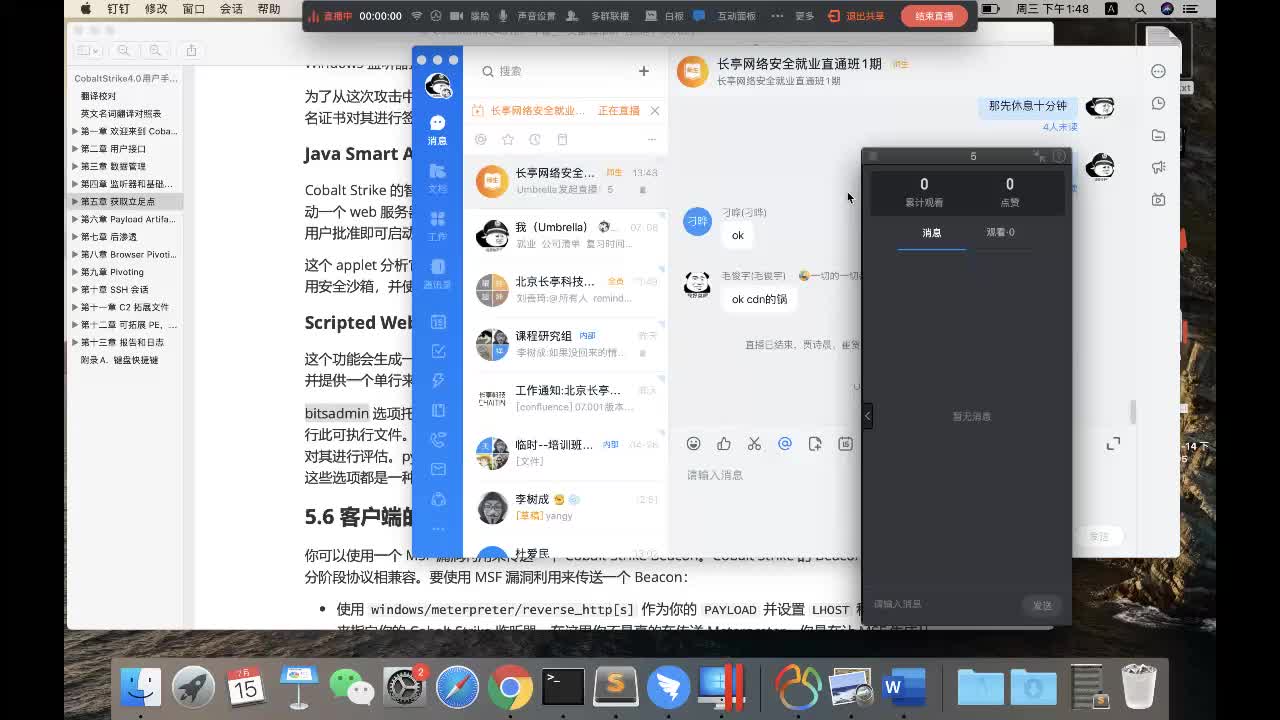The height and width of the screenshot is (720, 1280).
Task: Expand 第六章 Payload Artifacts in the PDF outline
Action: click(x=75, y=219)
